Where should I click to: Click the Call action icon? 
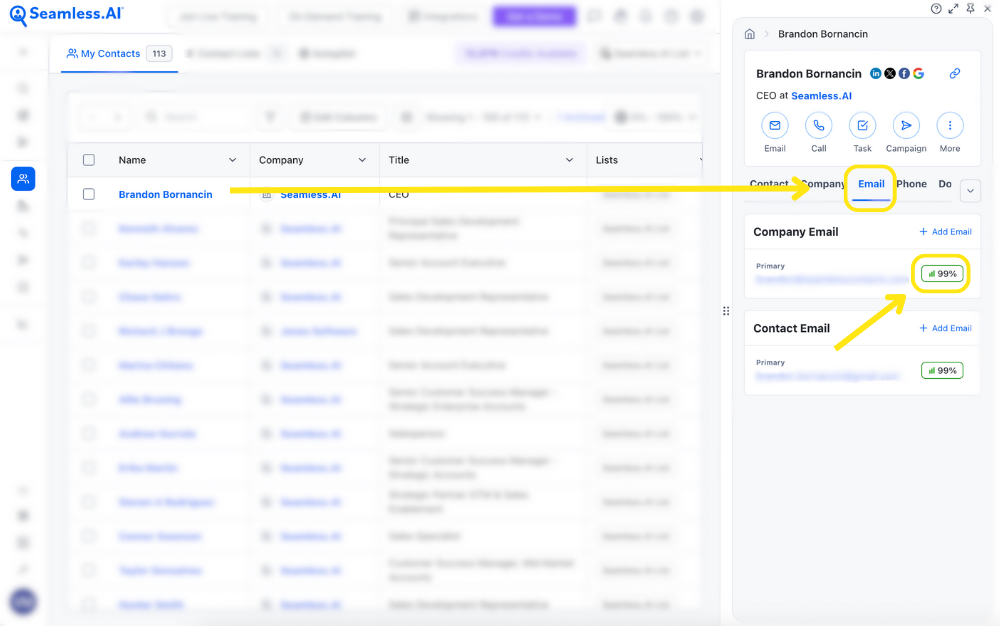[819, 126]
